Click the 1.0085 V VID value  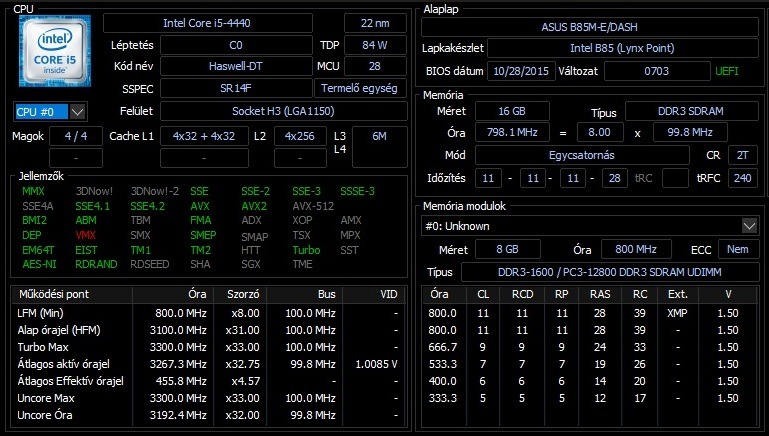[x=376, y=364]
